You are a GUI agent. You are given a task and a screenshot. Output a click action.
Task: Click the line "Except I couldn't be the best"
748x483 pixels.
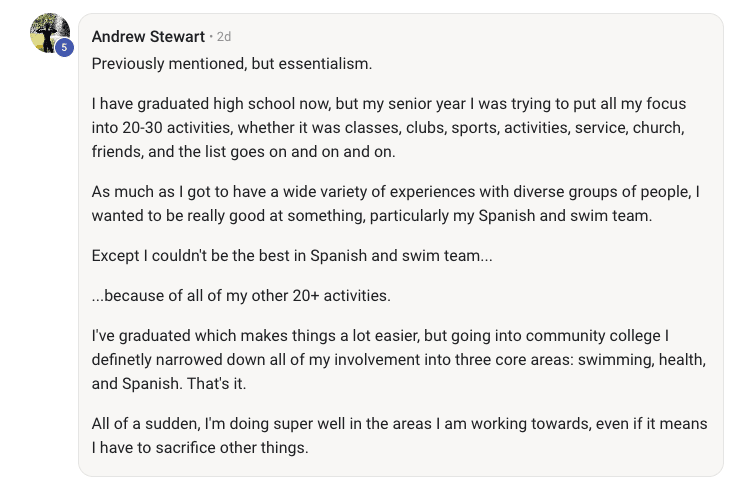pyautogui.click(x=292, y=255)
